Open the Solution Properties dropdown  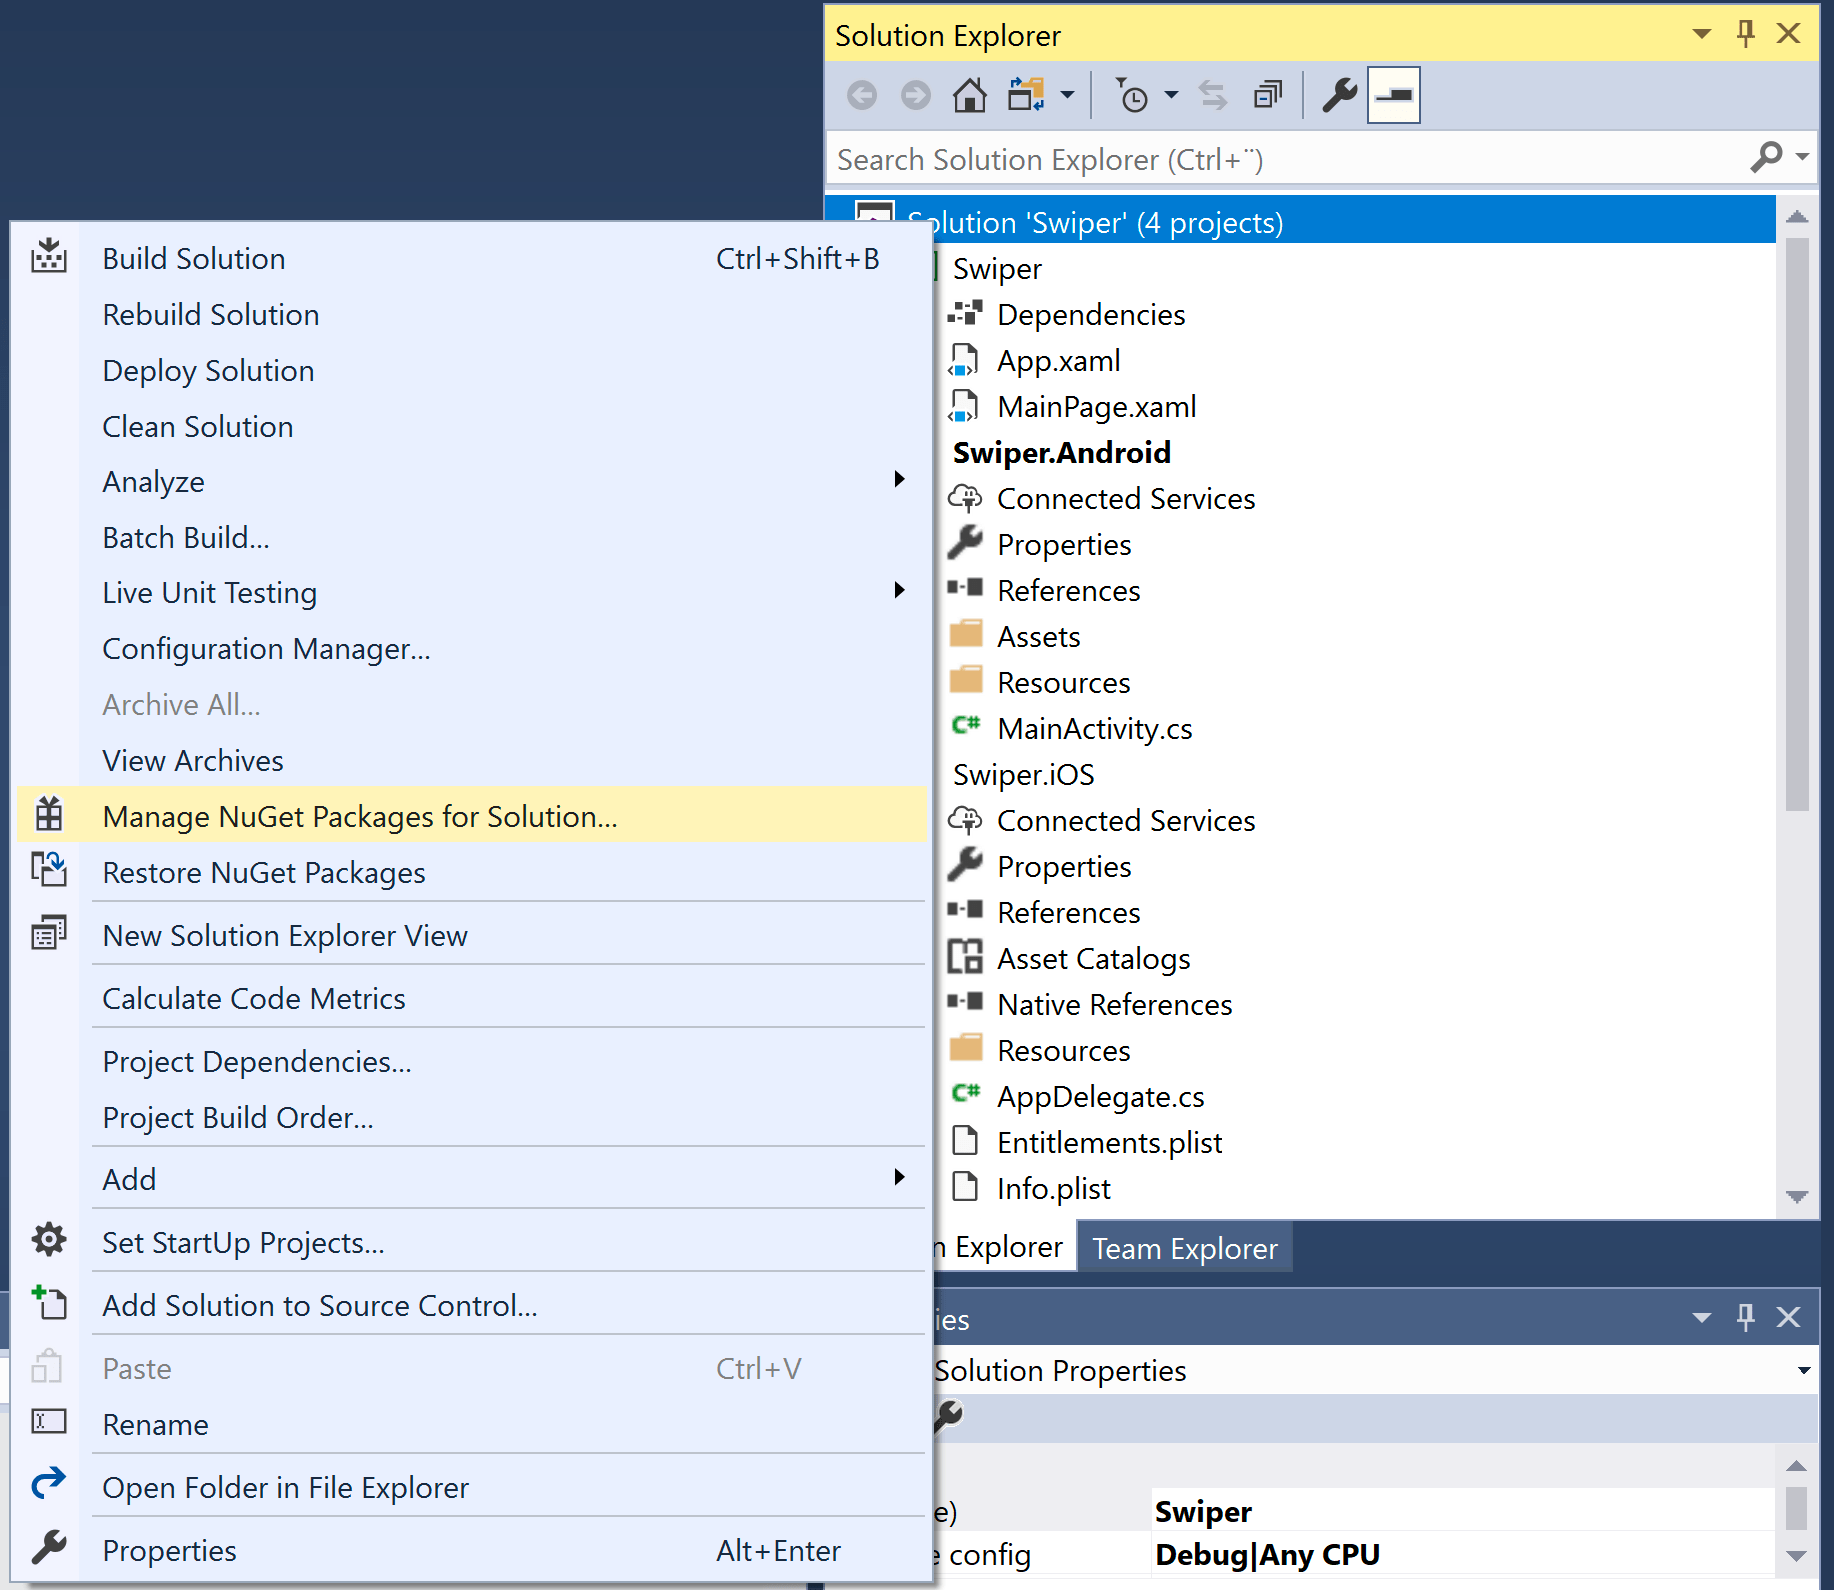coord(1804,1370)
